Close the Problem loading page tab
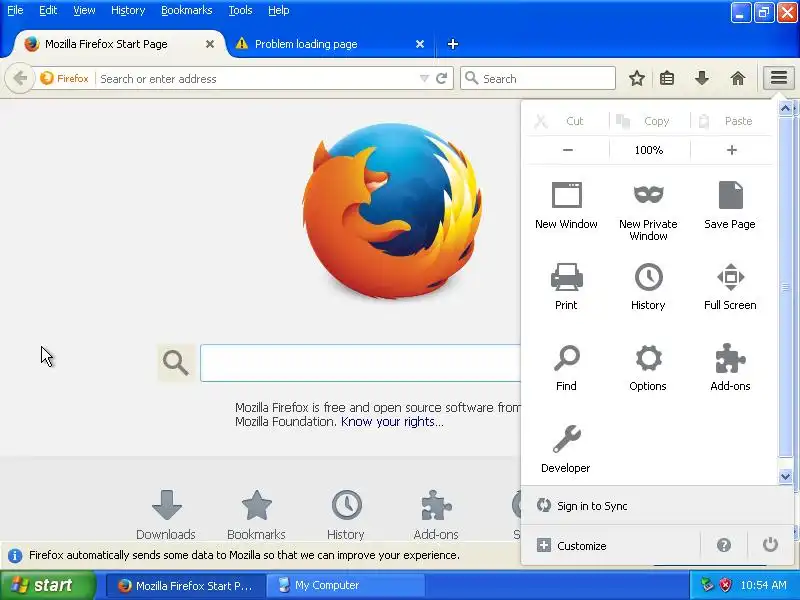This screenshot has height=600, width=800. [419, 44]
